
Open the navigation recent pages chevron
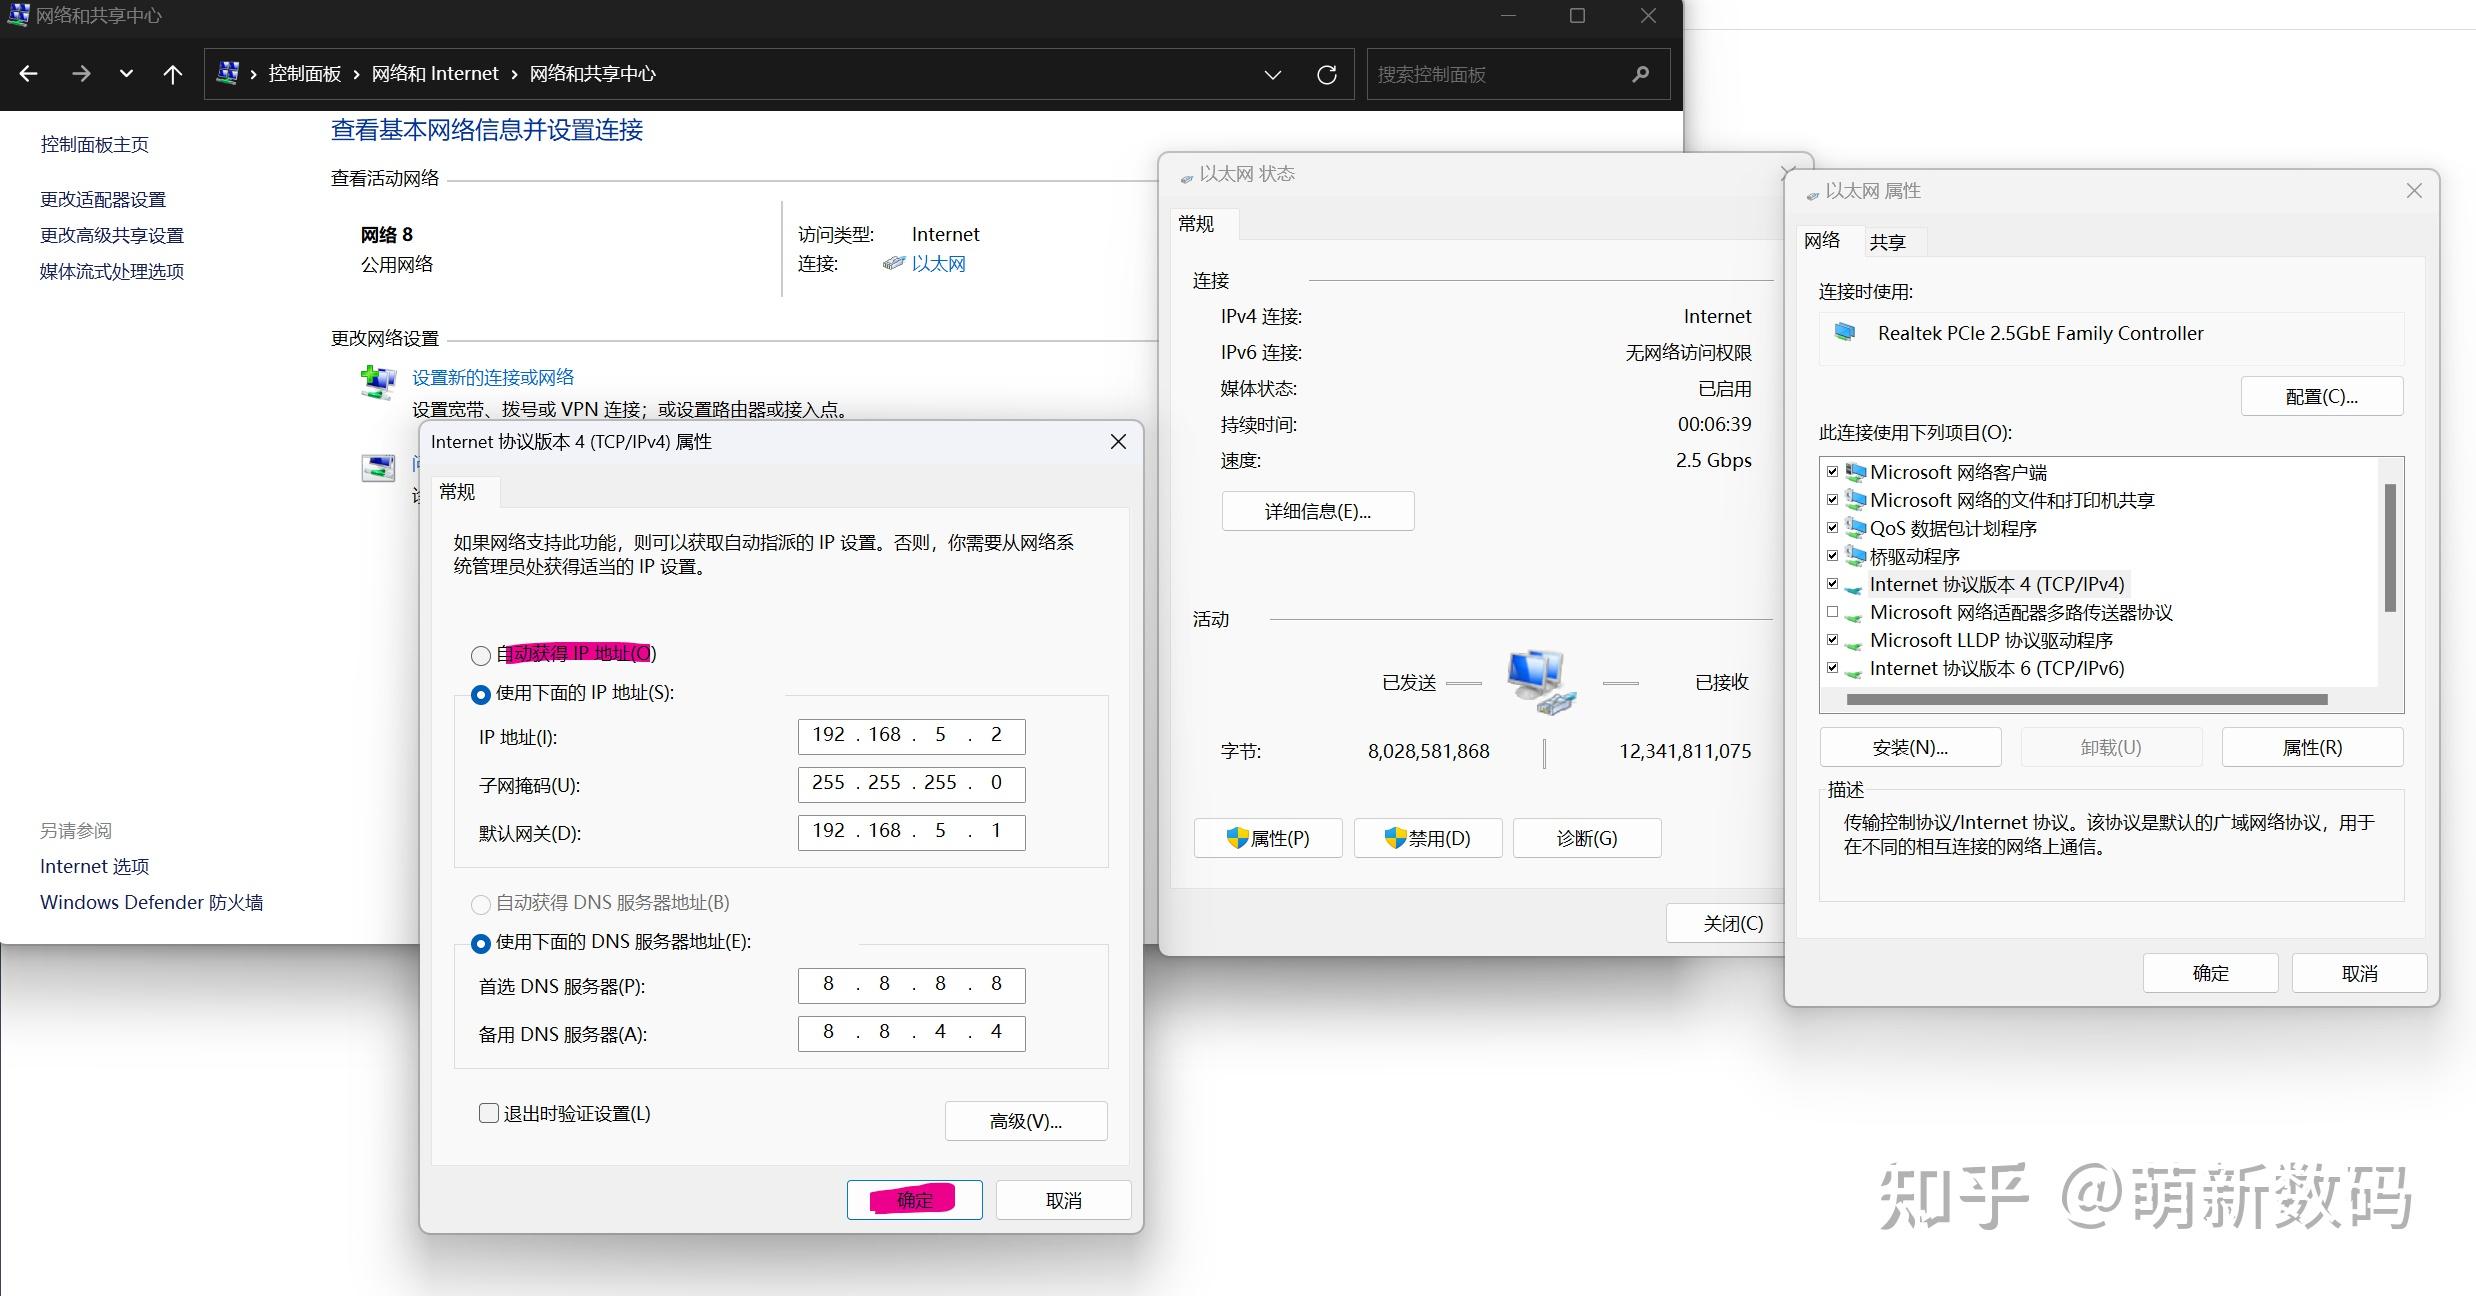pyautogui.click(x=126, y=73)
